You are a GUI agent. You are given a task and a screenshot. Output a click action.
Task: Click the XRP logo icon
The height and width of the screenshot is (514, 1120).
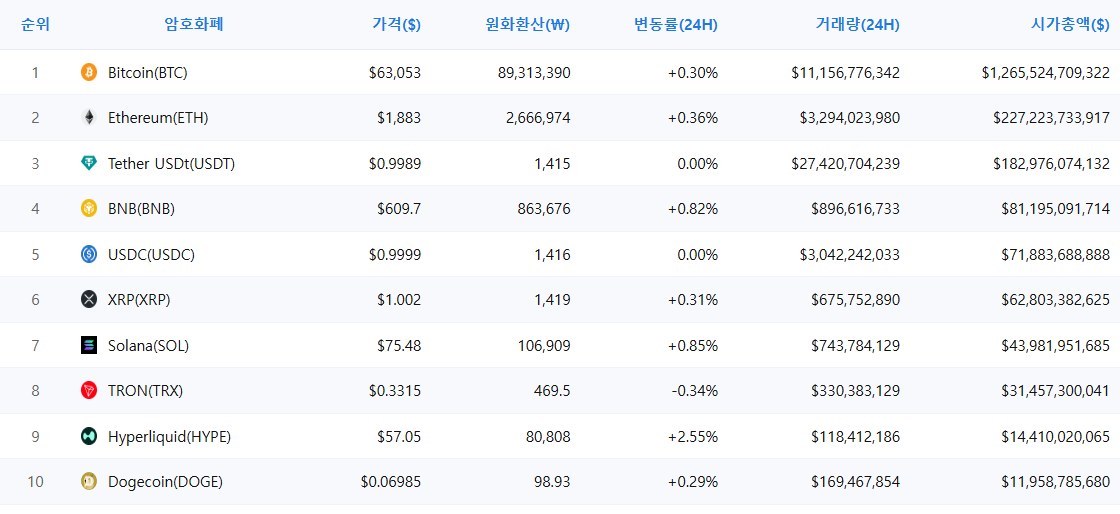pos(89,300)
